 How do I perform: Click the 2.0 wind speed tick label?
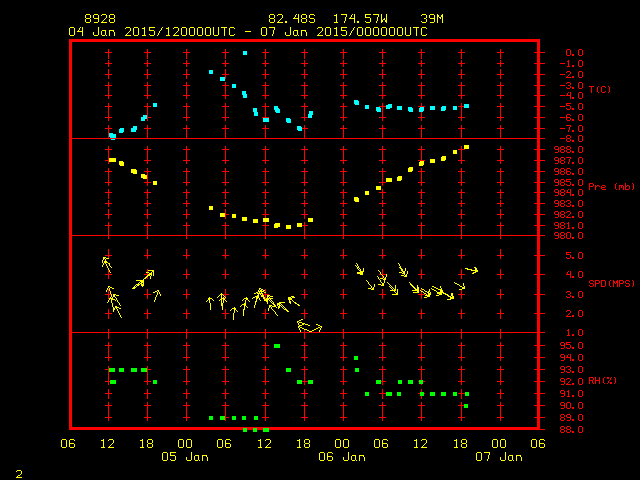(x=574, y=313)
